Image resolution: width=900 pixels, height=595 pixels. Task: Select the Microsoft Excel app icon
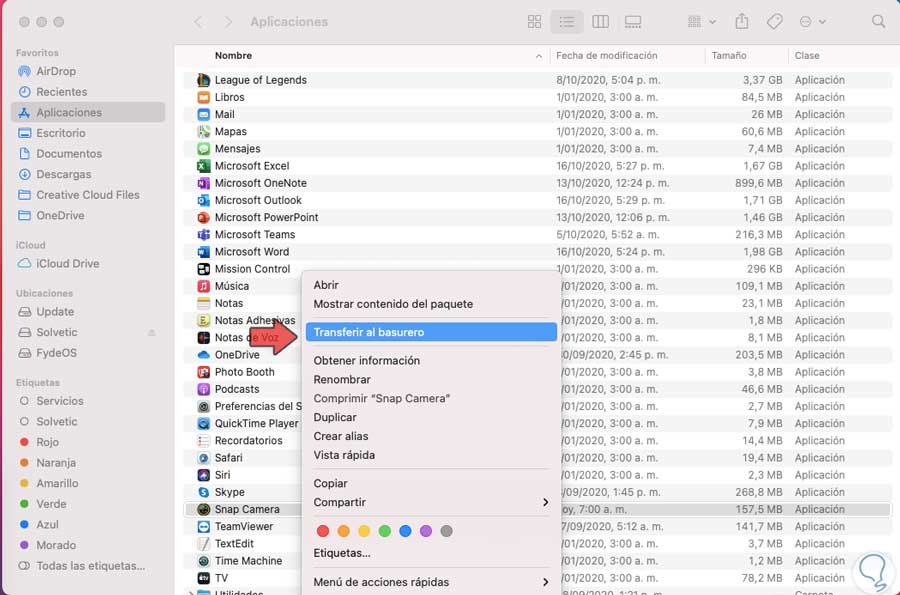(x=203, y=166)
